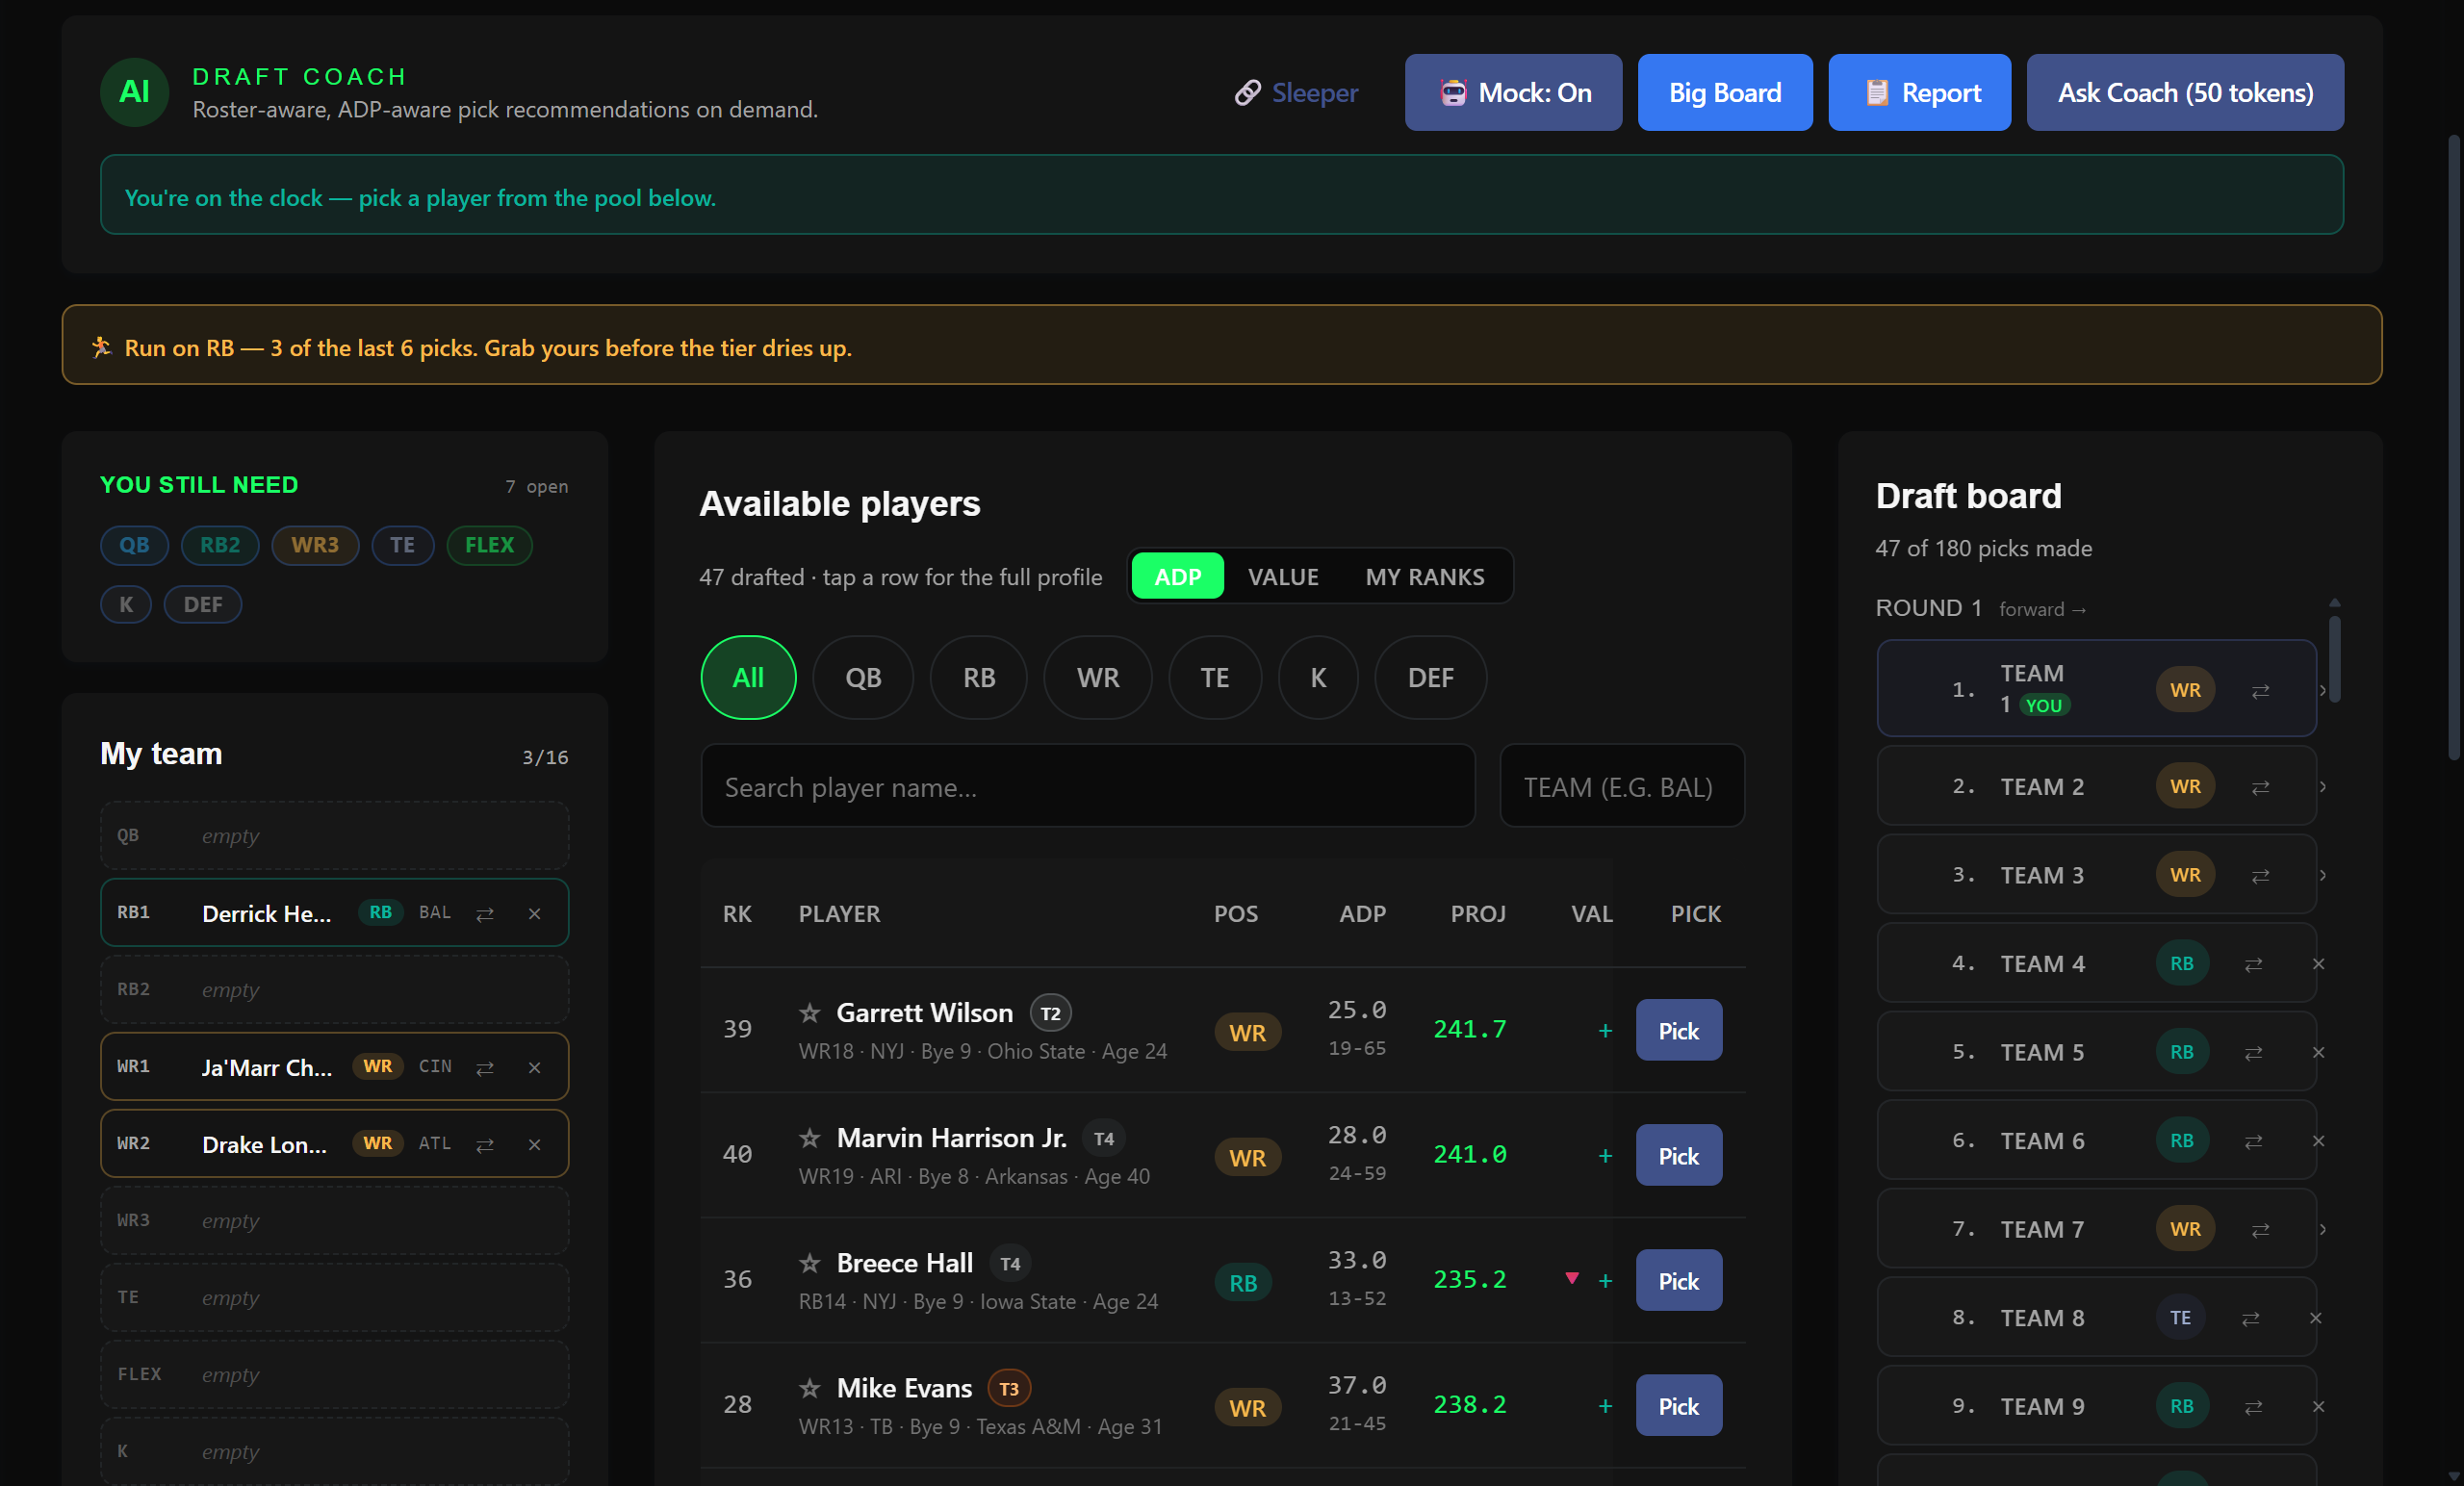The height and width of the screenshot is (1486, 2464).
Task: Swap Ja'Marr Chase in WR1 slot
Action: pyautogui.click(x=485, y=1068)
